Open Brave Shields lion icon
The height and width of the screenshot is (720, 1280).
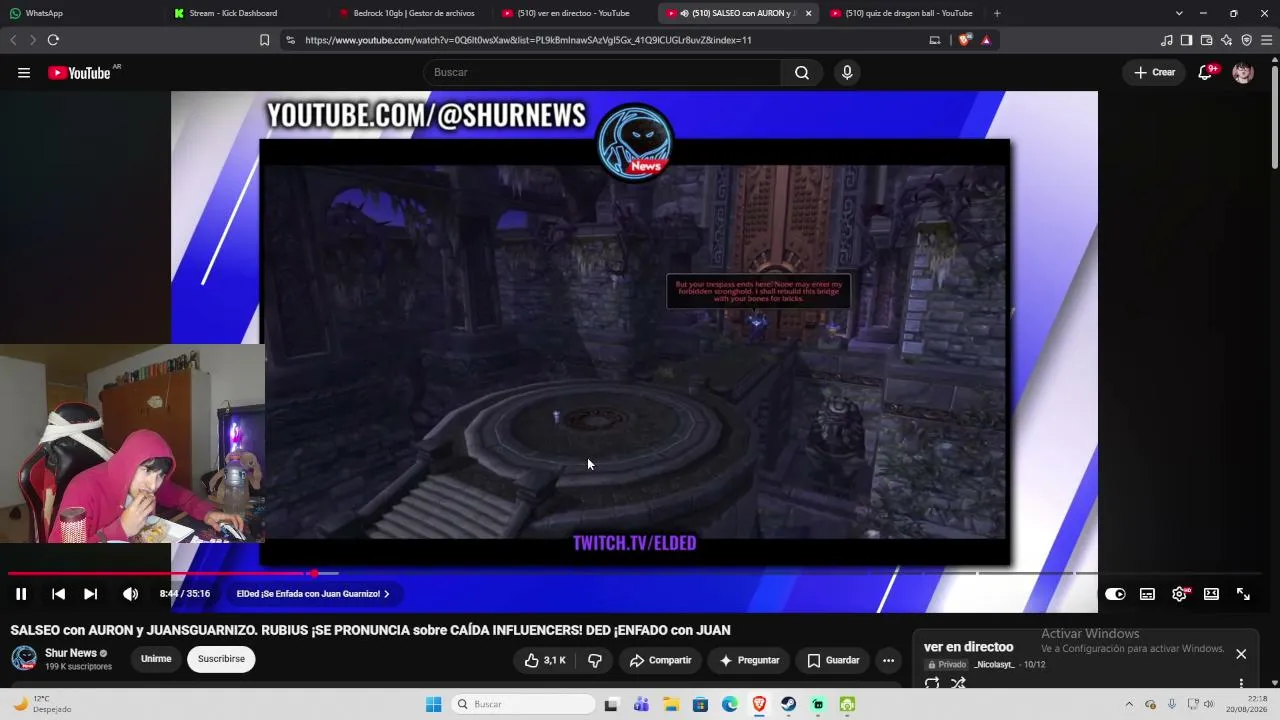[964, 40]
